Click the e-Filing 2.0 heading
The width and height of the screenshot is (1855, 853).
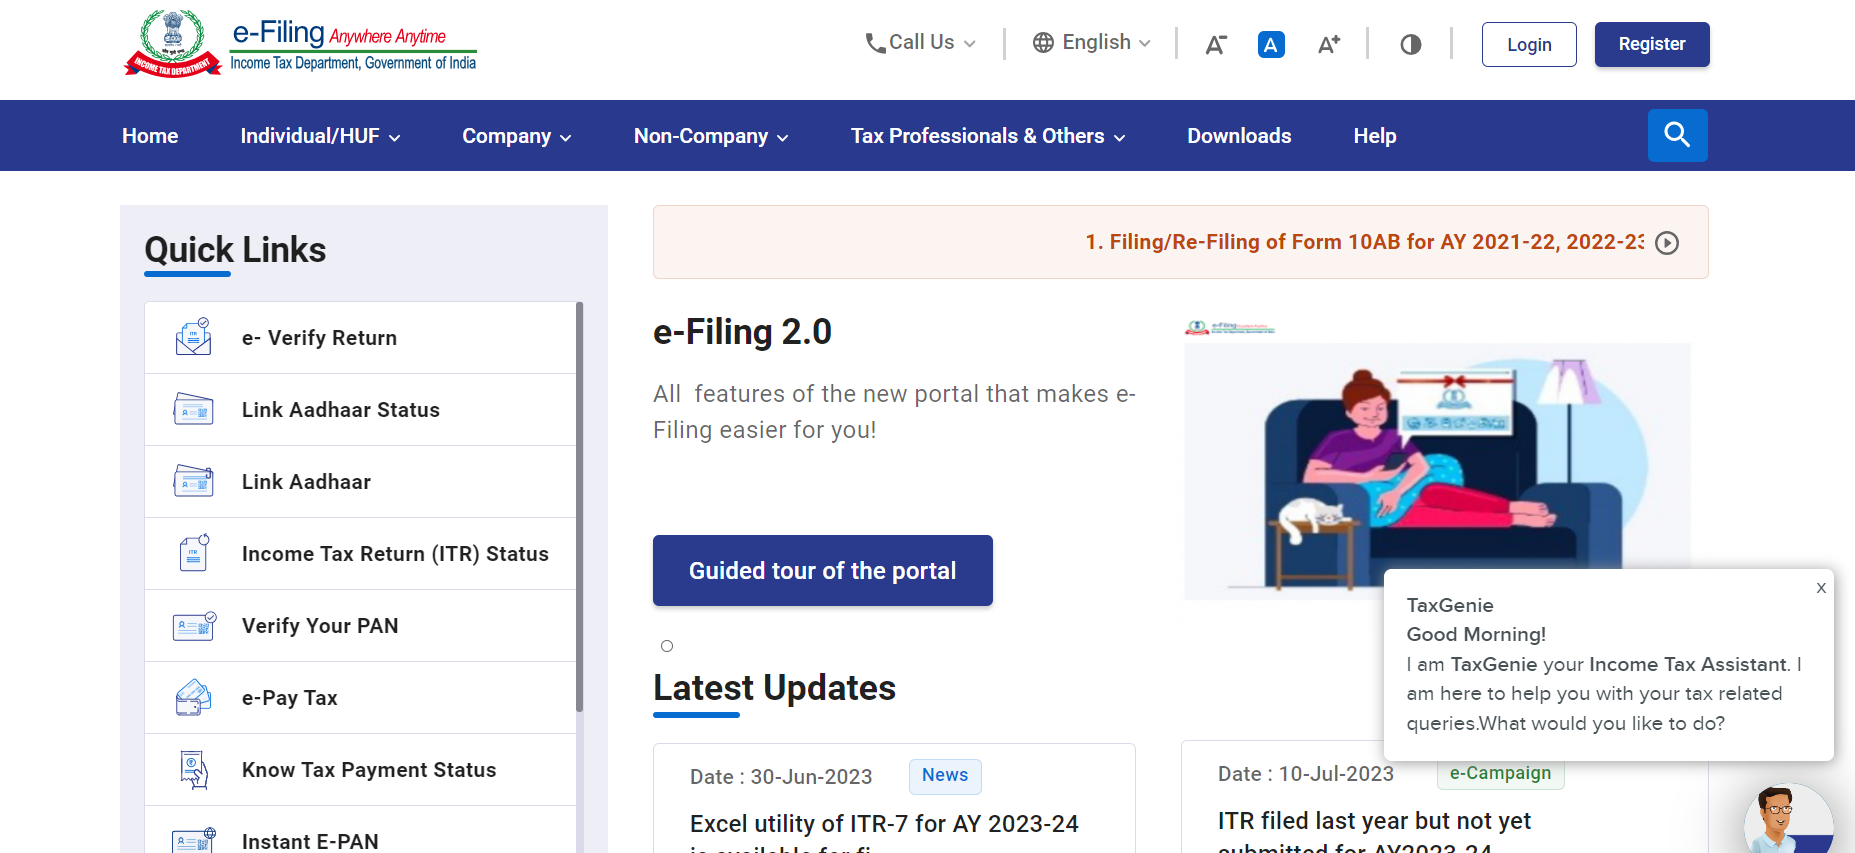pos(742,332)
